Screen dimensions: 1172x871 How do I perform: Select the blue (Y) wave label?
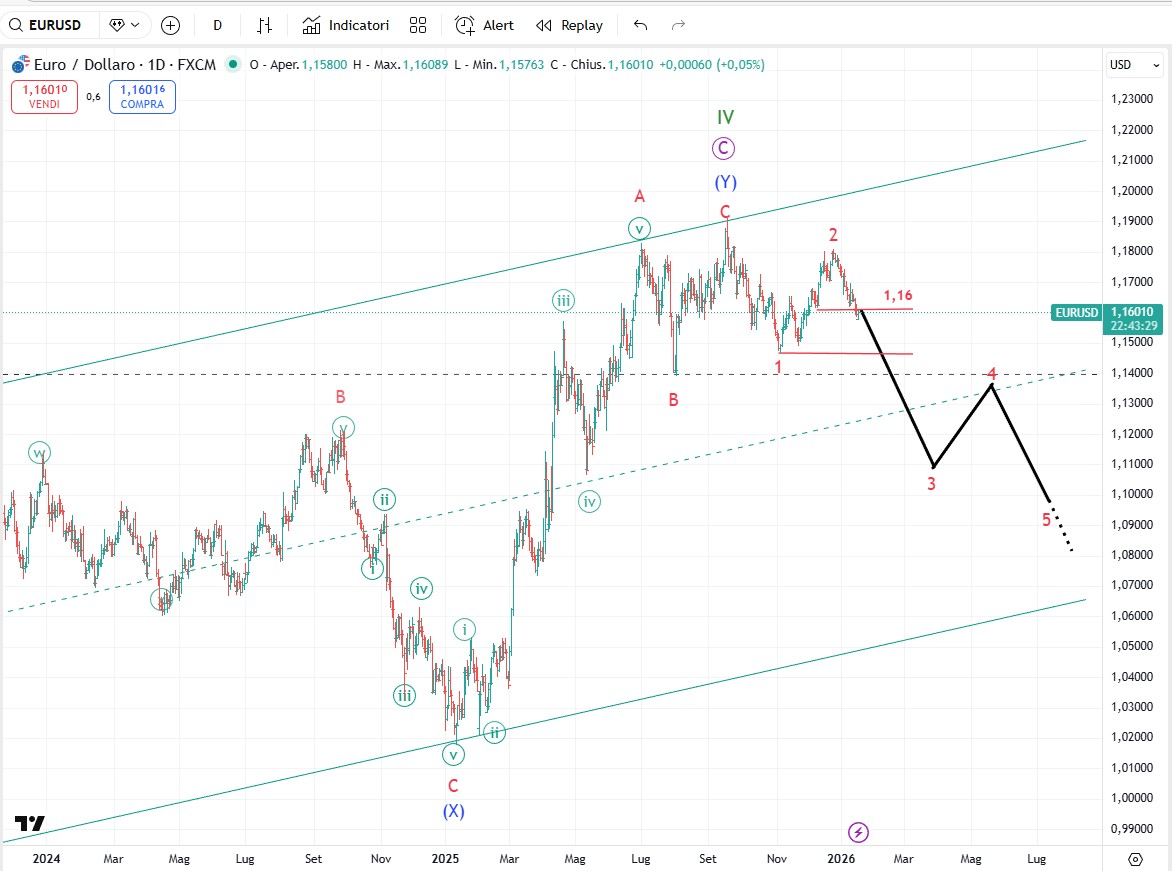pyautogui.click(x=725, y=182)
